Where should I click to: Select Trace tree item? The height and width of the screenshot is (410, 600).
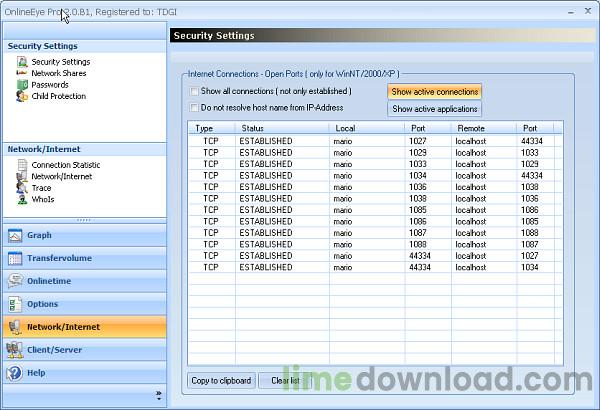(41, 188)
